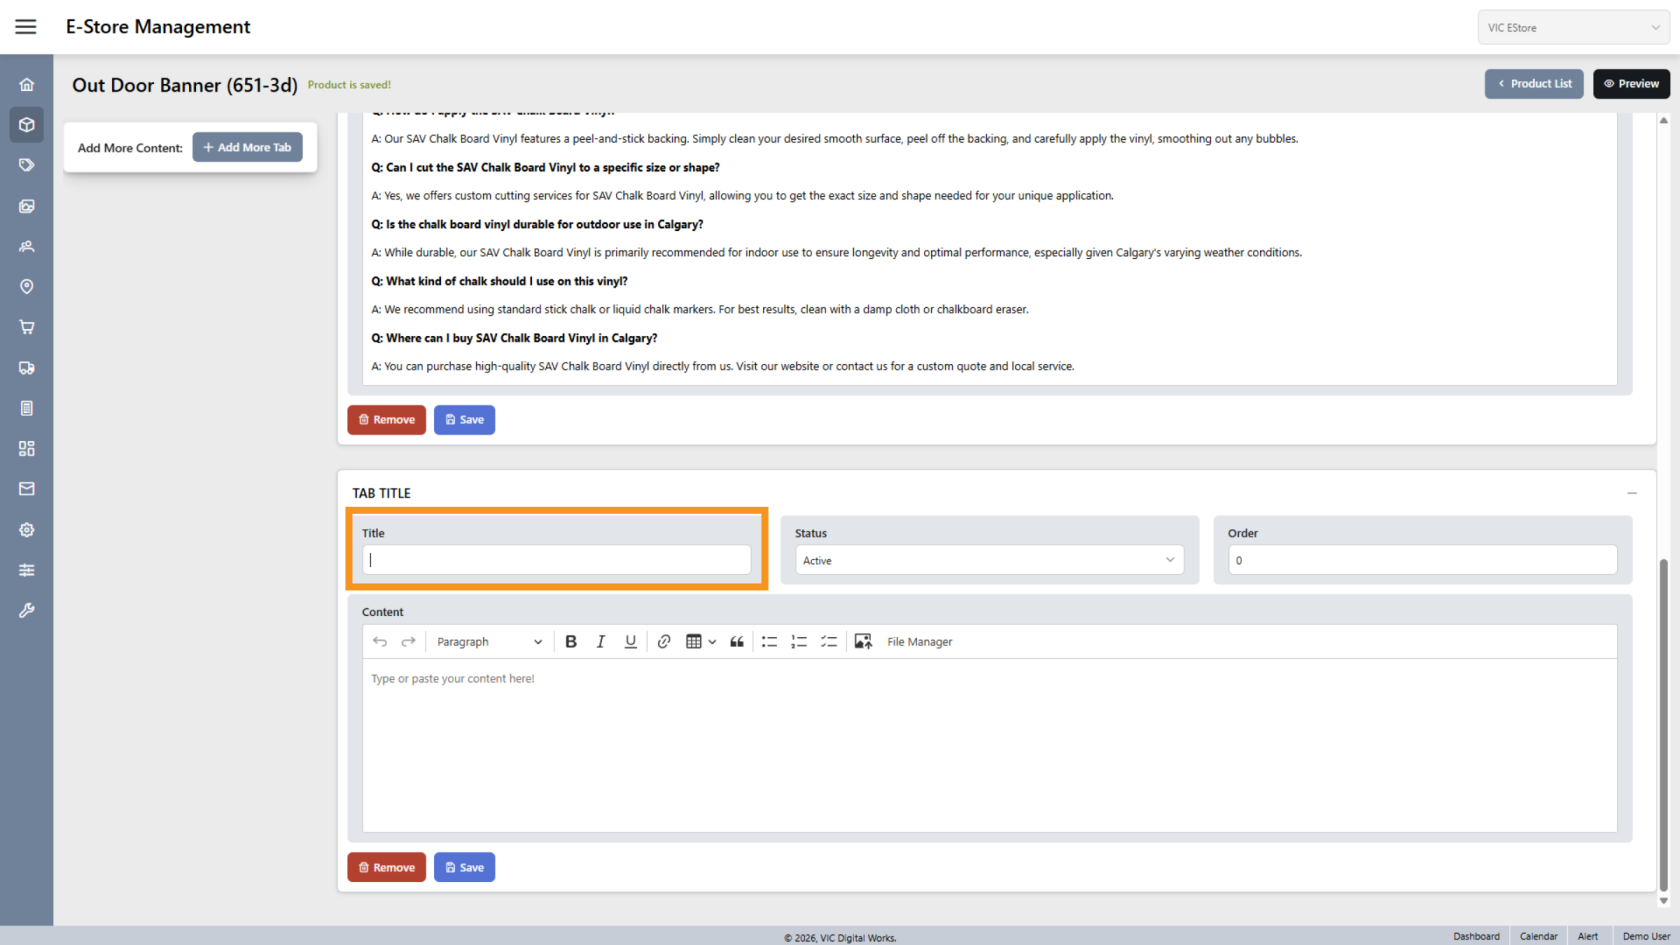Open the VIC EStore selector dropdown

click(x=1572, y=28)
